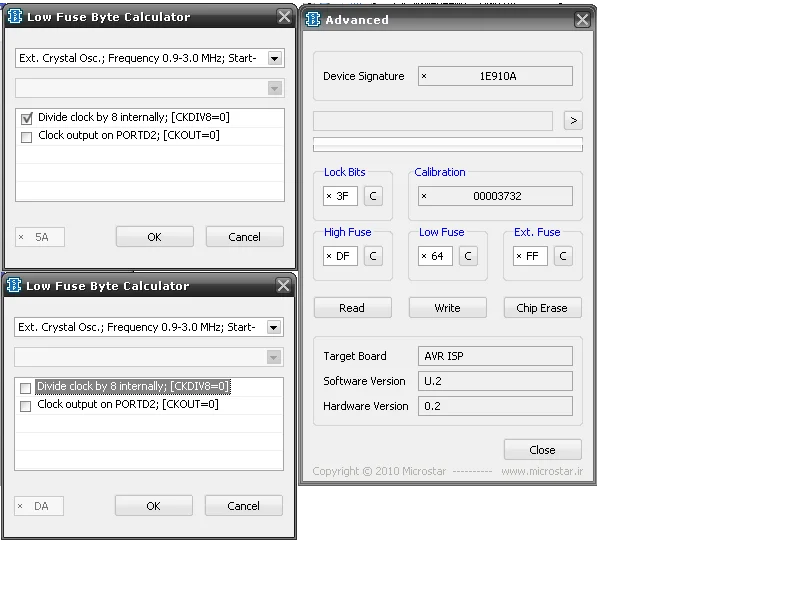The width and height of the screenshot is (800, 600).
Task: Close the Advanced window with X
Action: click(x=582, y=20)
